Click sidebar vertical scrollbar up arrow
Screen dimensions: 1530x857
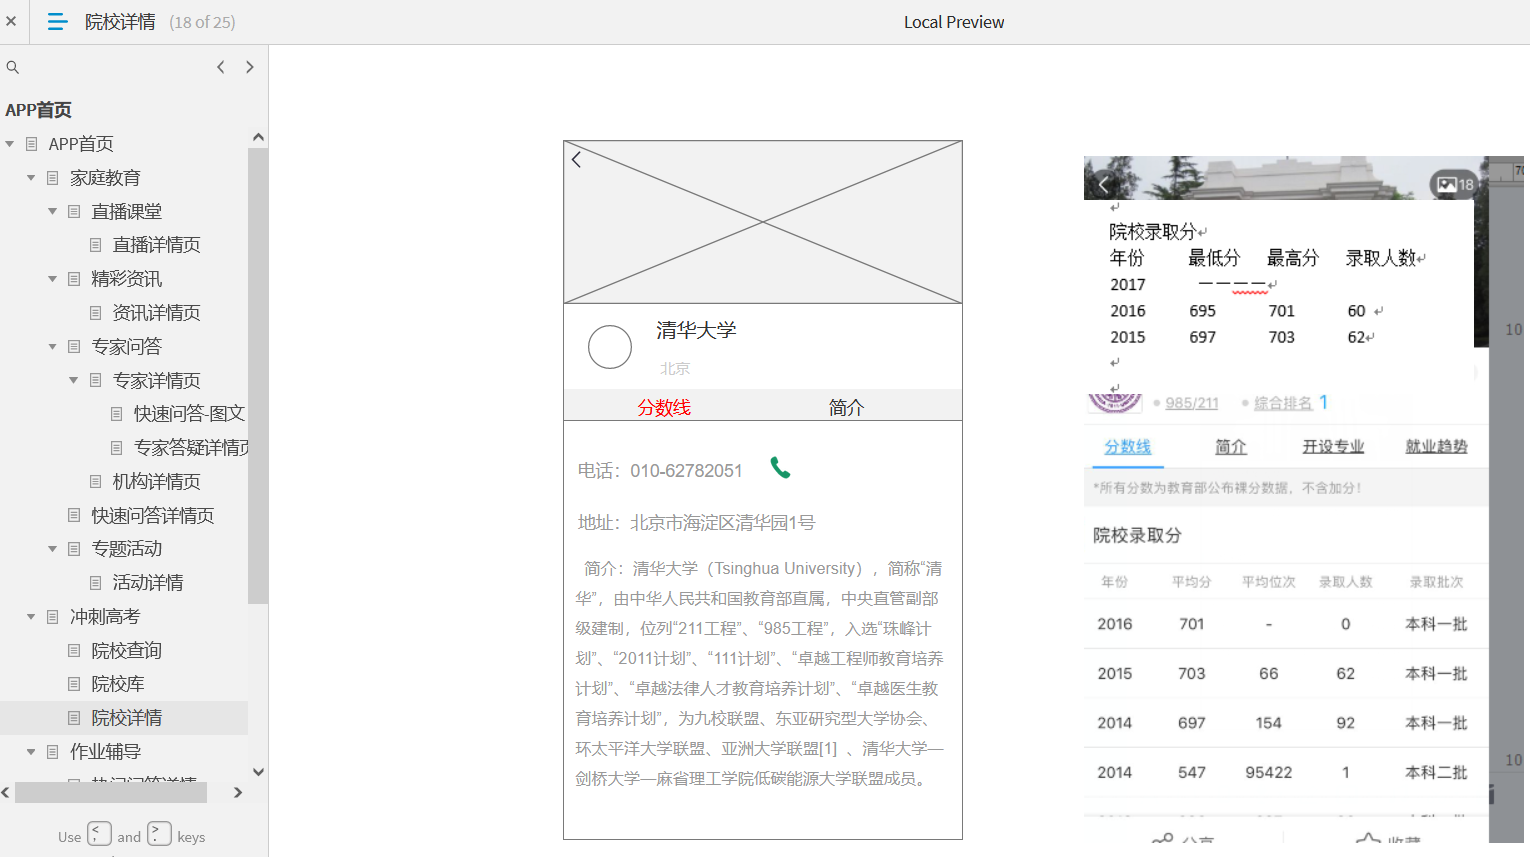pos(258,137)
